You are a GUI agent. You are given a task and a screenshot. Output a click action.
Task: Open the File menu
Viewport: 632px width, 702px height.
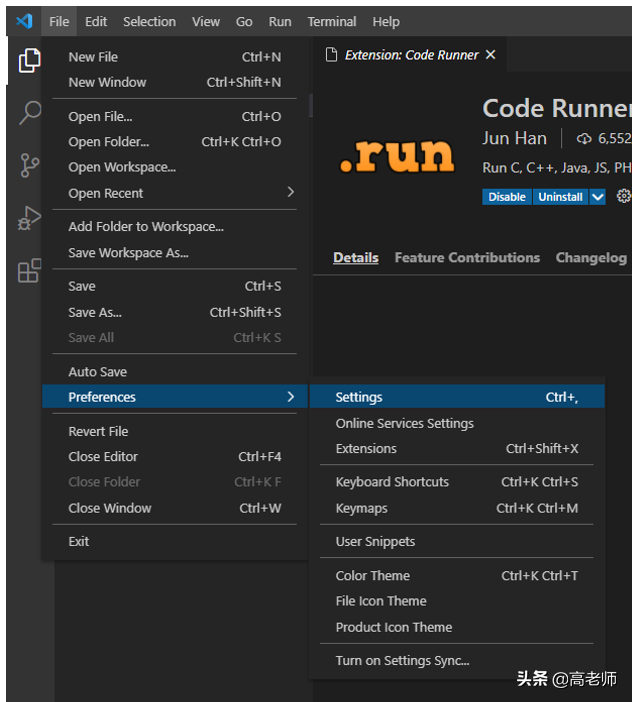coord(59,21)
